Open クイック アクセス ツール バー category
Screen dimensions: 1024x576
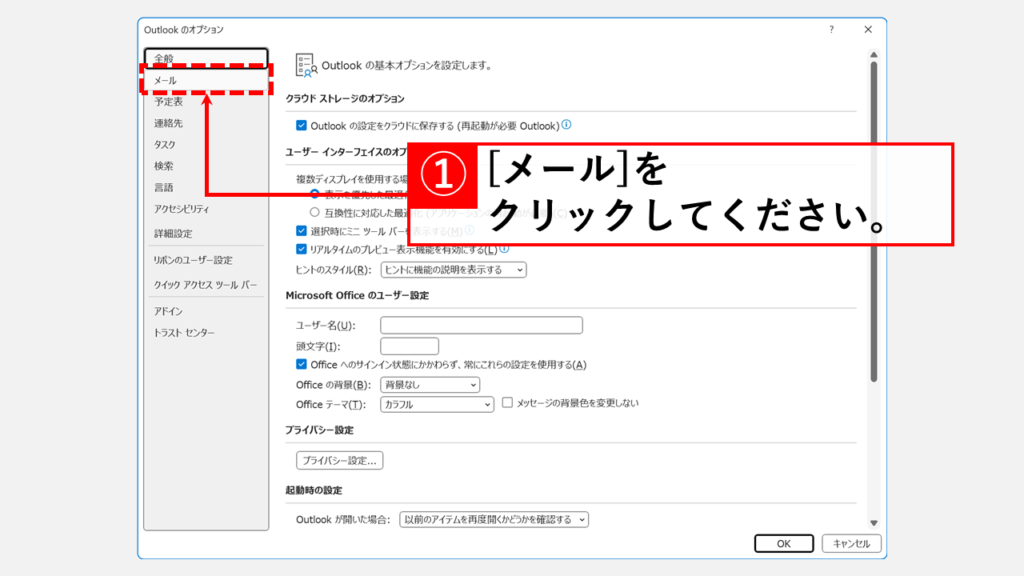[206, 285]
